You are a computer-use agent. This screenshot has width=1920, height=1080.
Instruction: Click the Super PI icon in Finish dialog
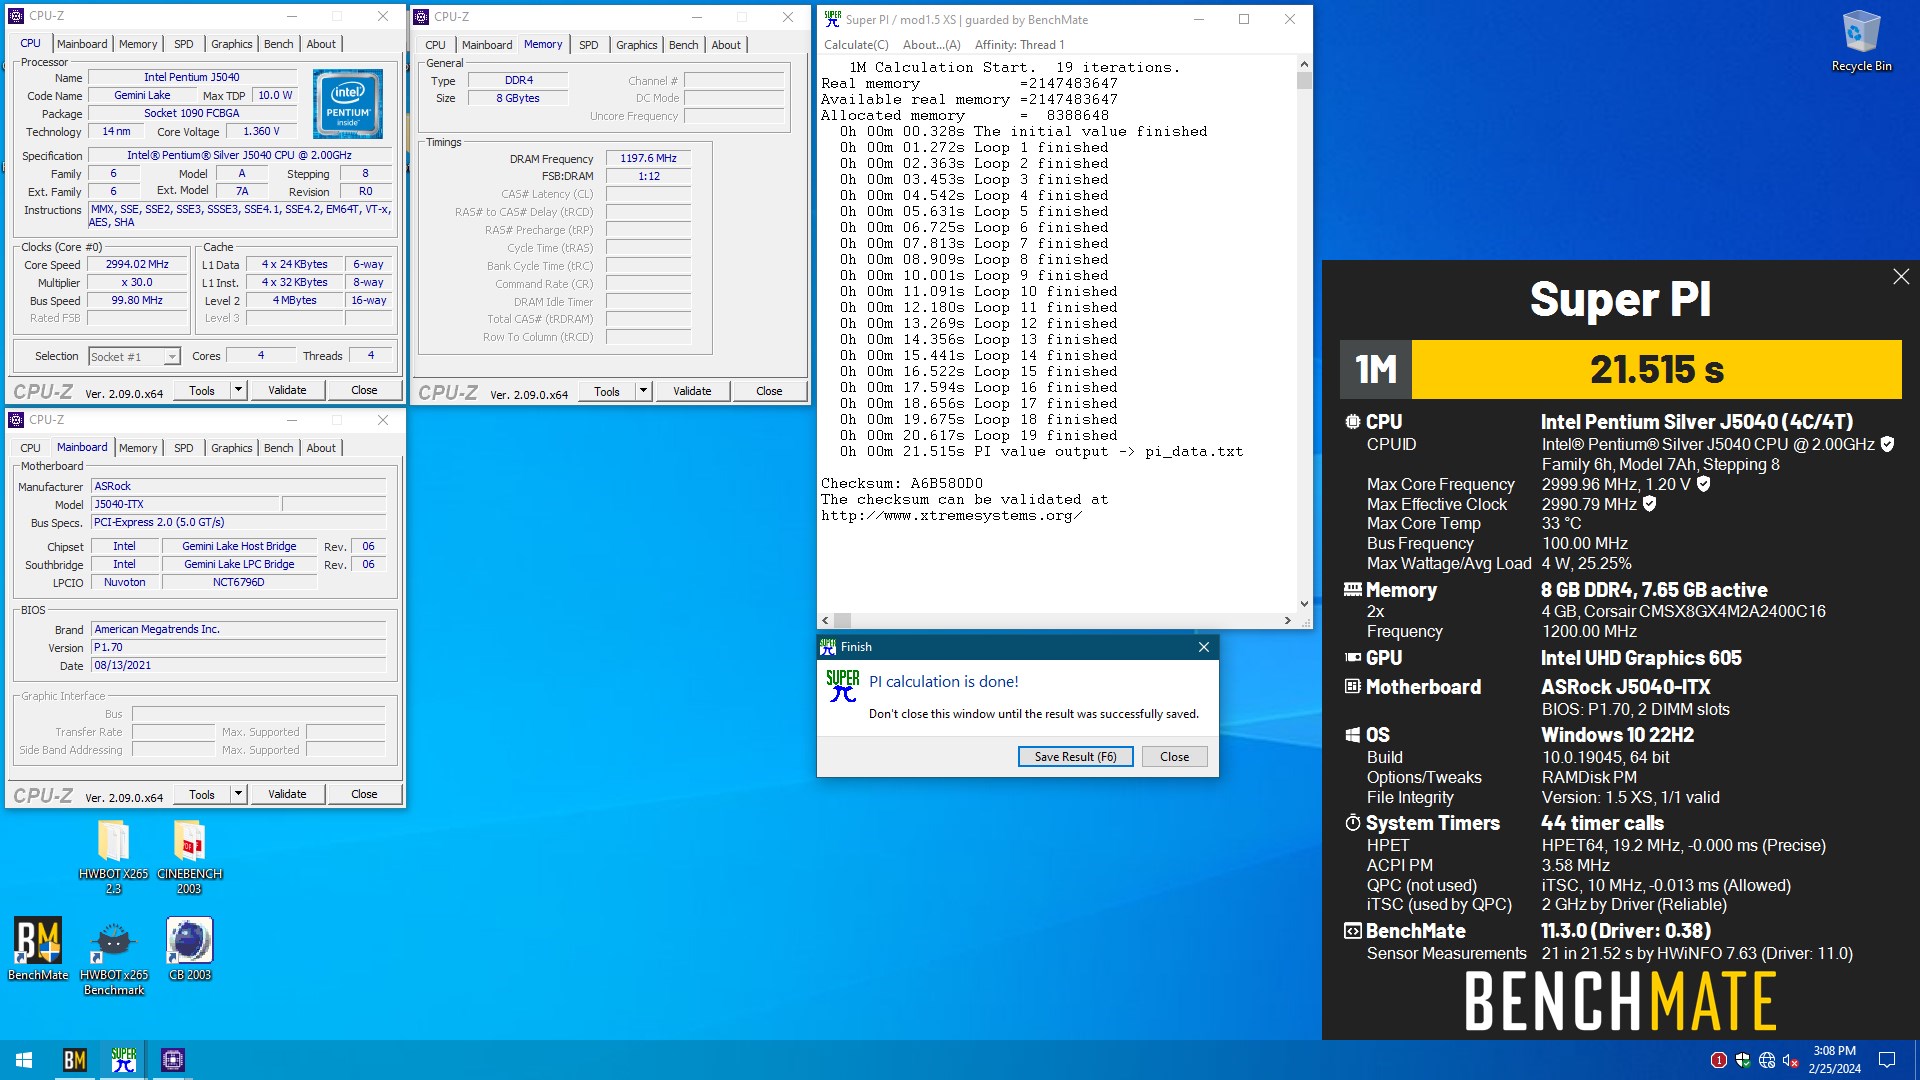842,686
